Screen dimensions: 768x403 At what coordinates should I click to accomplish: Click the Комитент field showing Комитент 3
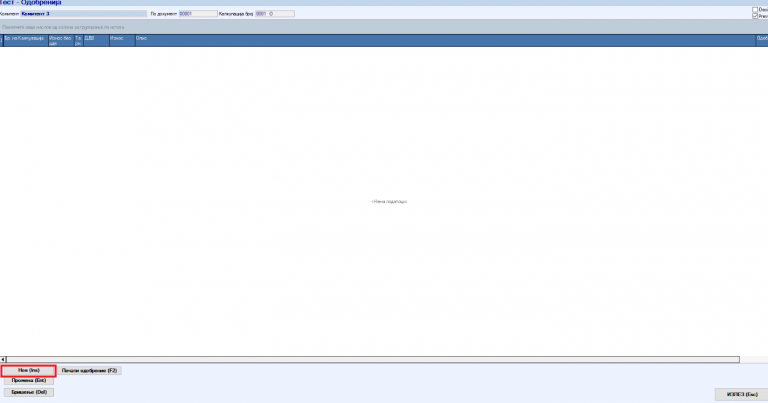pyautogui.click(x=83, y=14)
